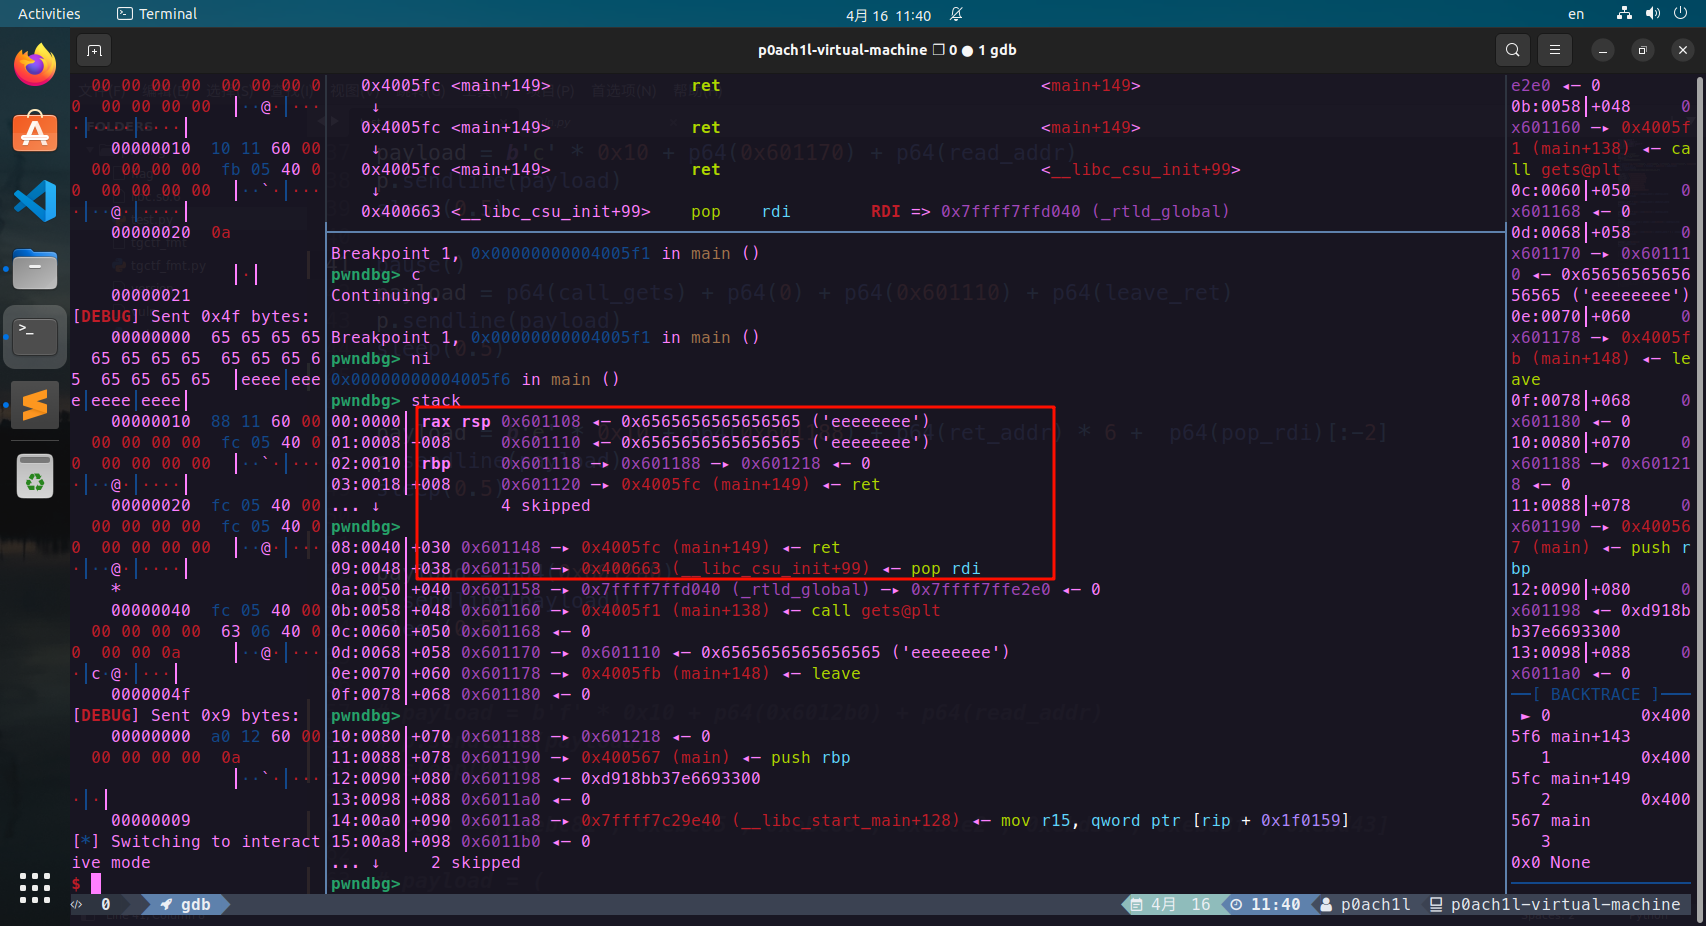Click the status bar time 11:40
The width and height of the screenshot is (1706, 926).
(1265, 904)
